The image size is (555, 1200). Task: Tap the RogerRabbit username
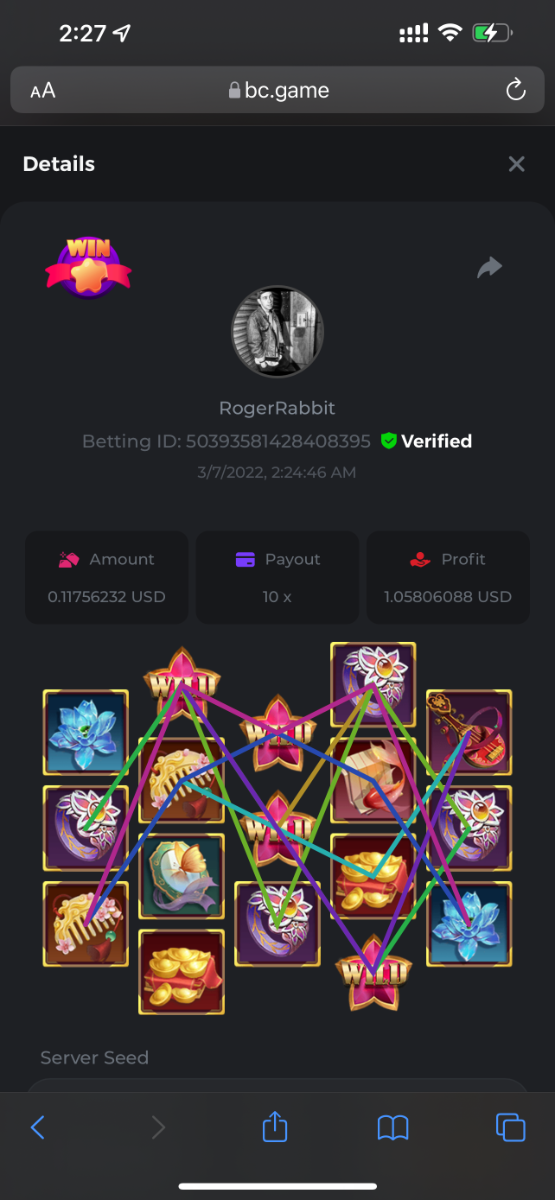point(277,408)
